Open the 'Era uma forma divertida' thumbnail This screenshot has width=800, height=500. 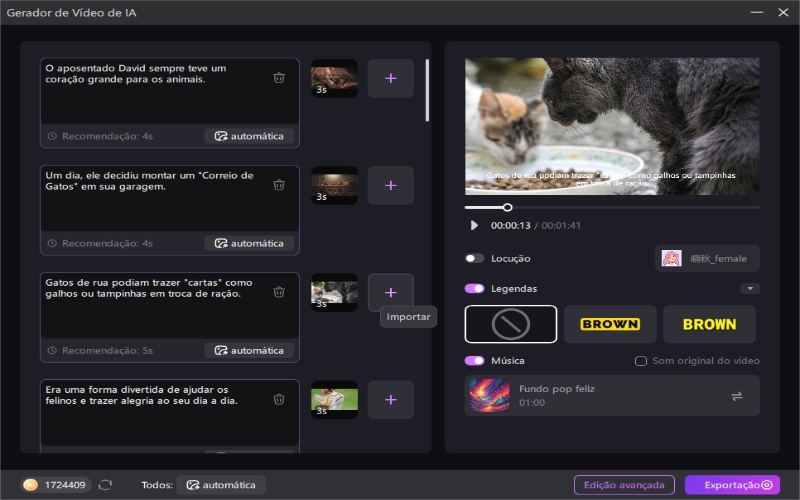334,399
